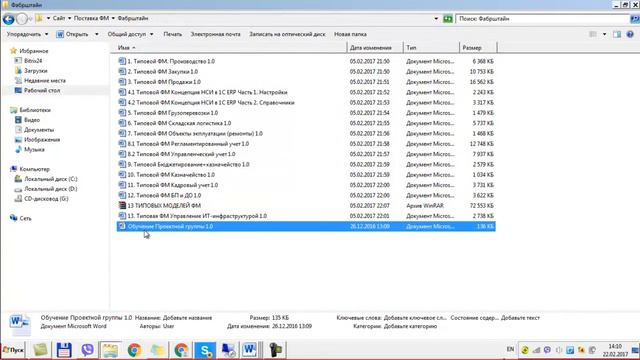Click the icon of 5. Типовой ФМ Грузоперевозки

[x=122, y=113]
